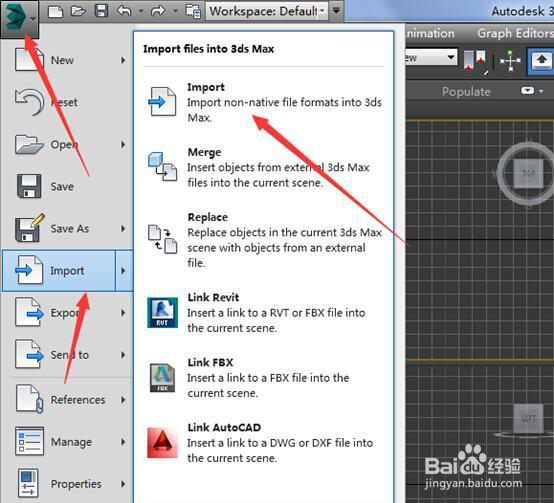Click the Save As floppy with pencil icon
This screenshot has height=503, width=554.
(x=30, y=227)
